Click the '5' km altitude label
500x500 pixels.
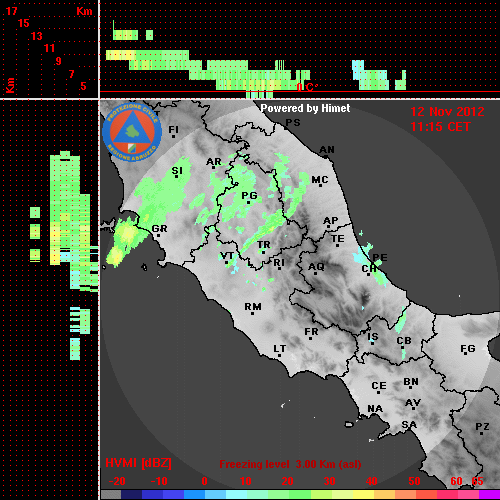pyautogui.click(x=83, y=86)
